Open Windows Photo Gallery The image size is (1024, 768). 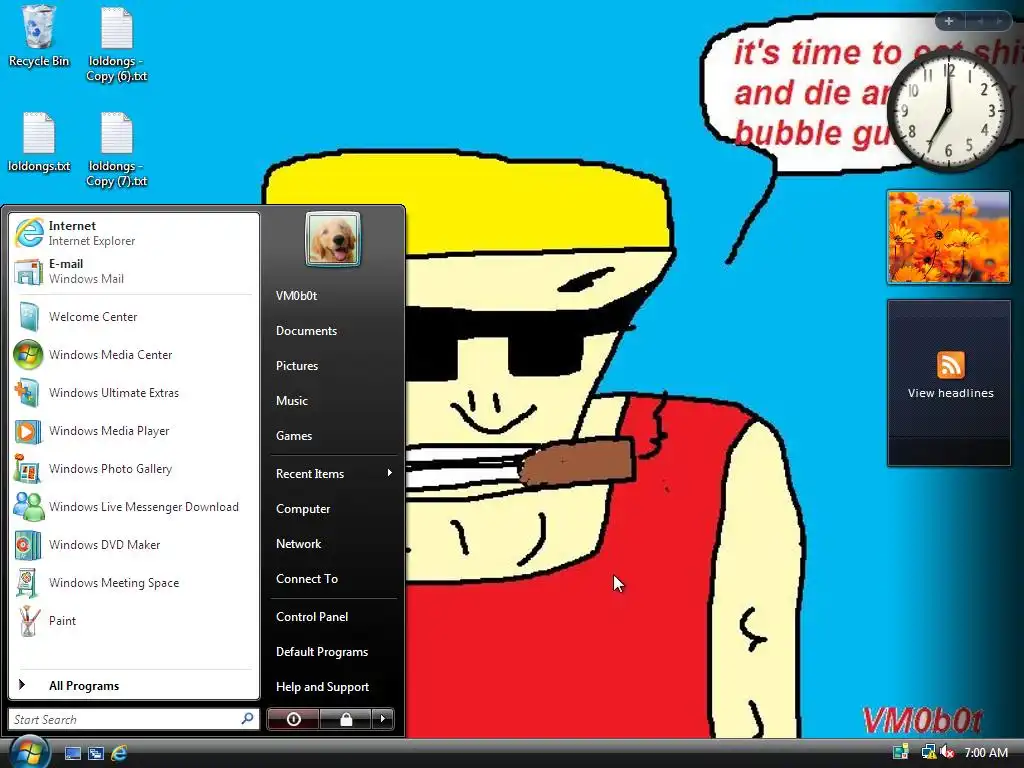click(134, 469)
